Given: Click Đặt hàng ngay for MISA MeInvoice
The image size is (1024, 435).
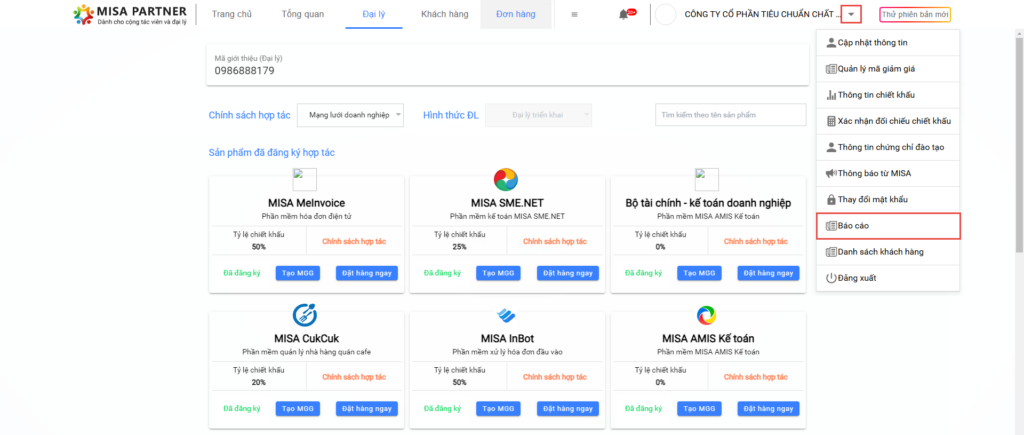Looking at the screenshot, I should pos(367,273).
